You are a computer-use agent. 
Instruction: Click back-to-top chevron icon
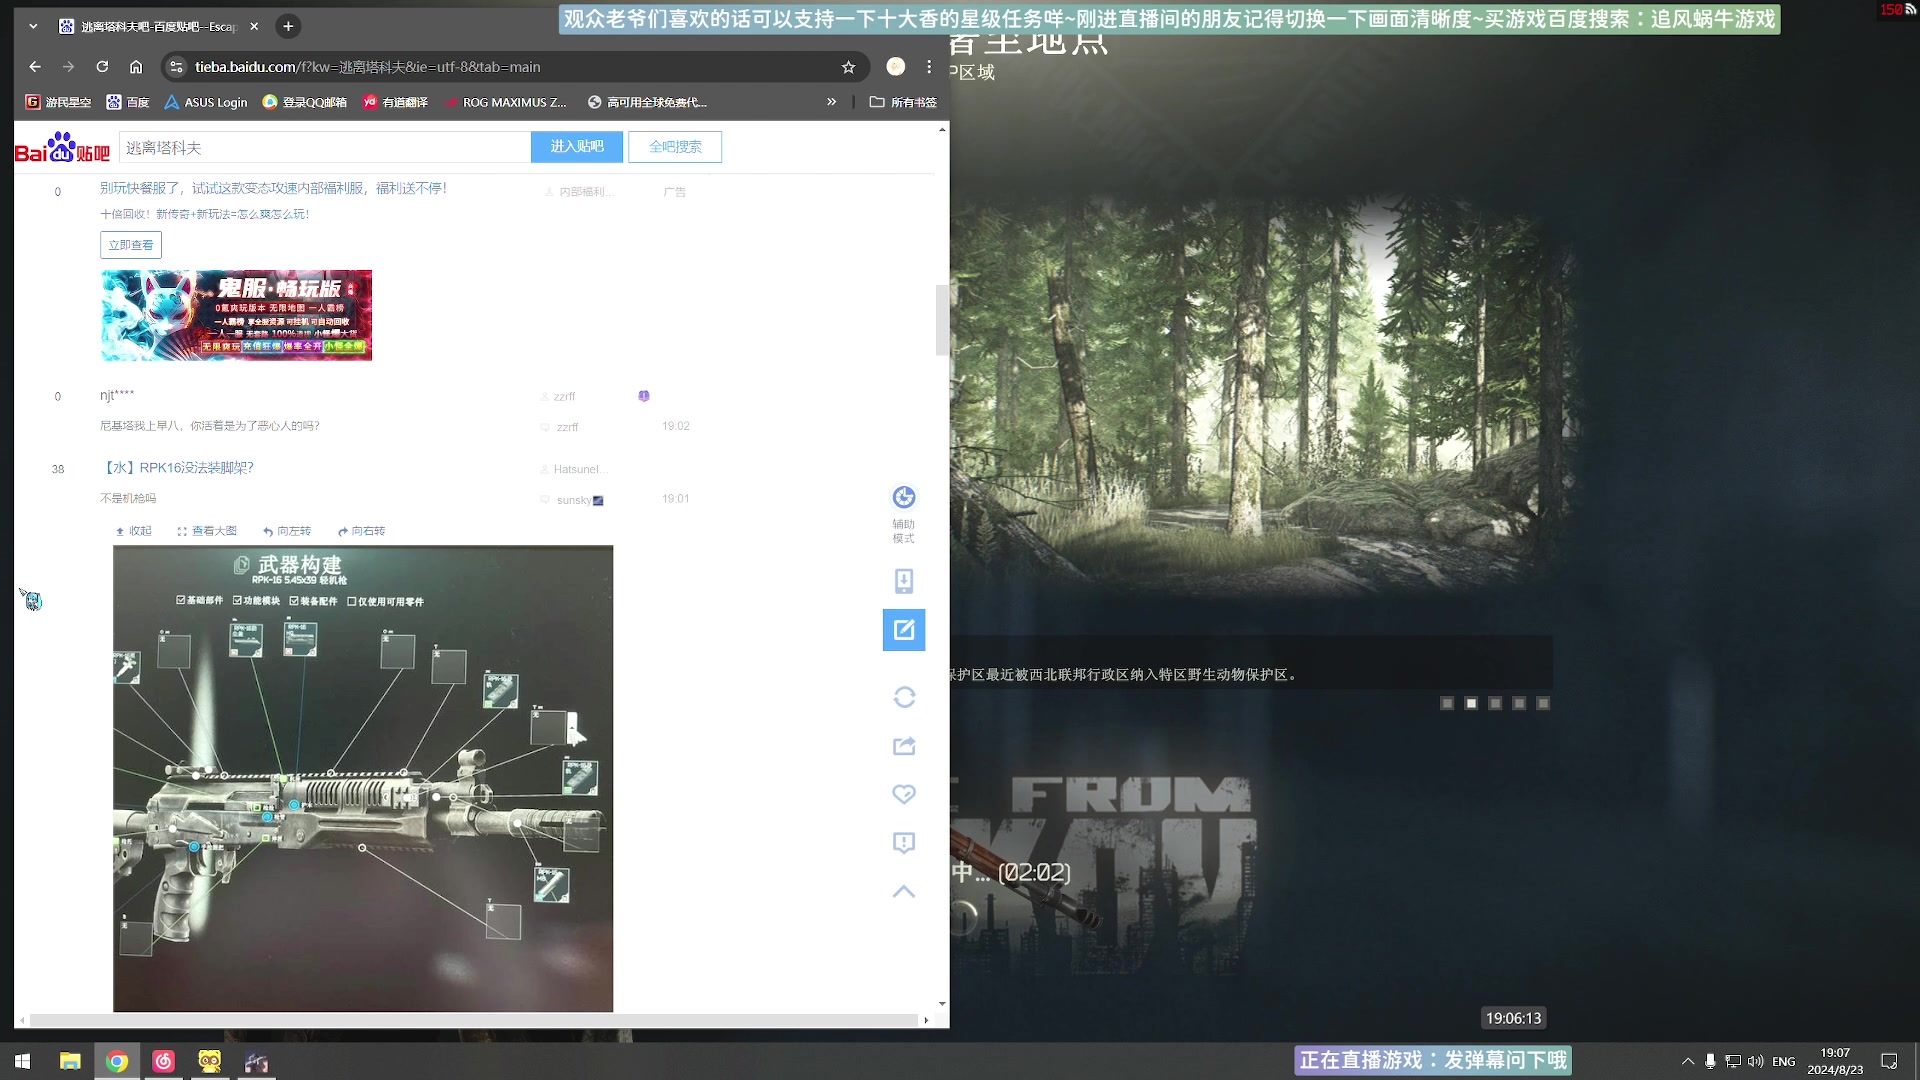click(904, 891)
